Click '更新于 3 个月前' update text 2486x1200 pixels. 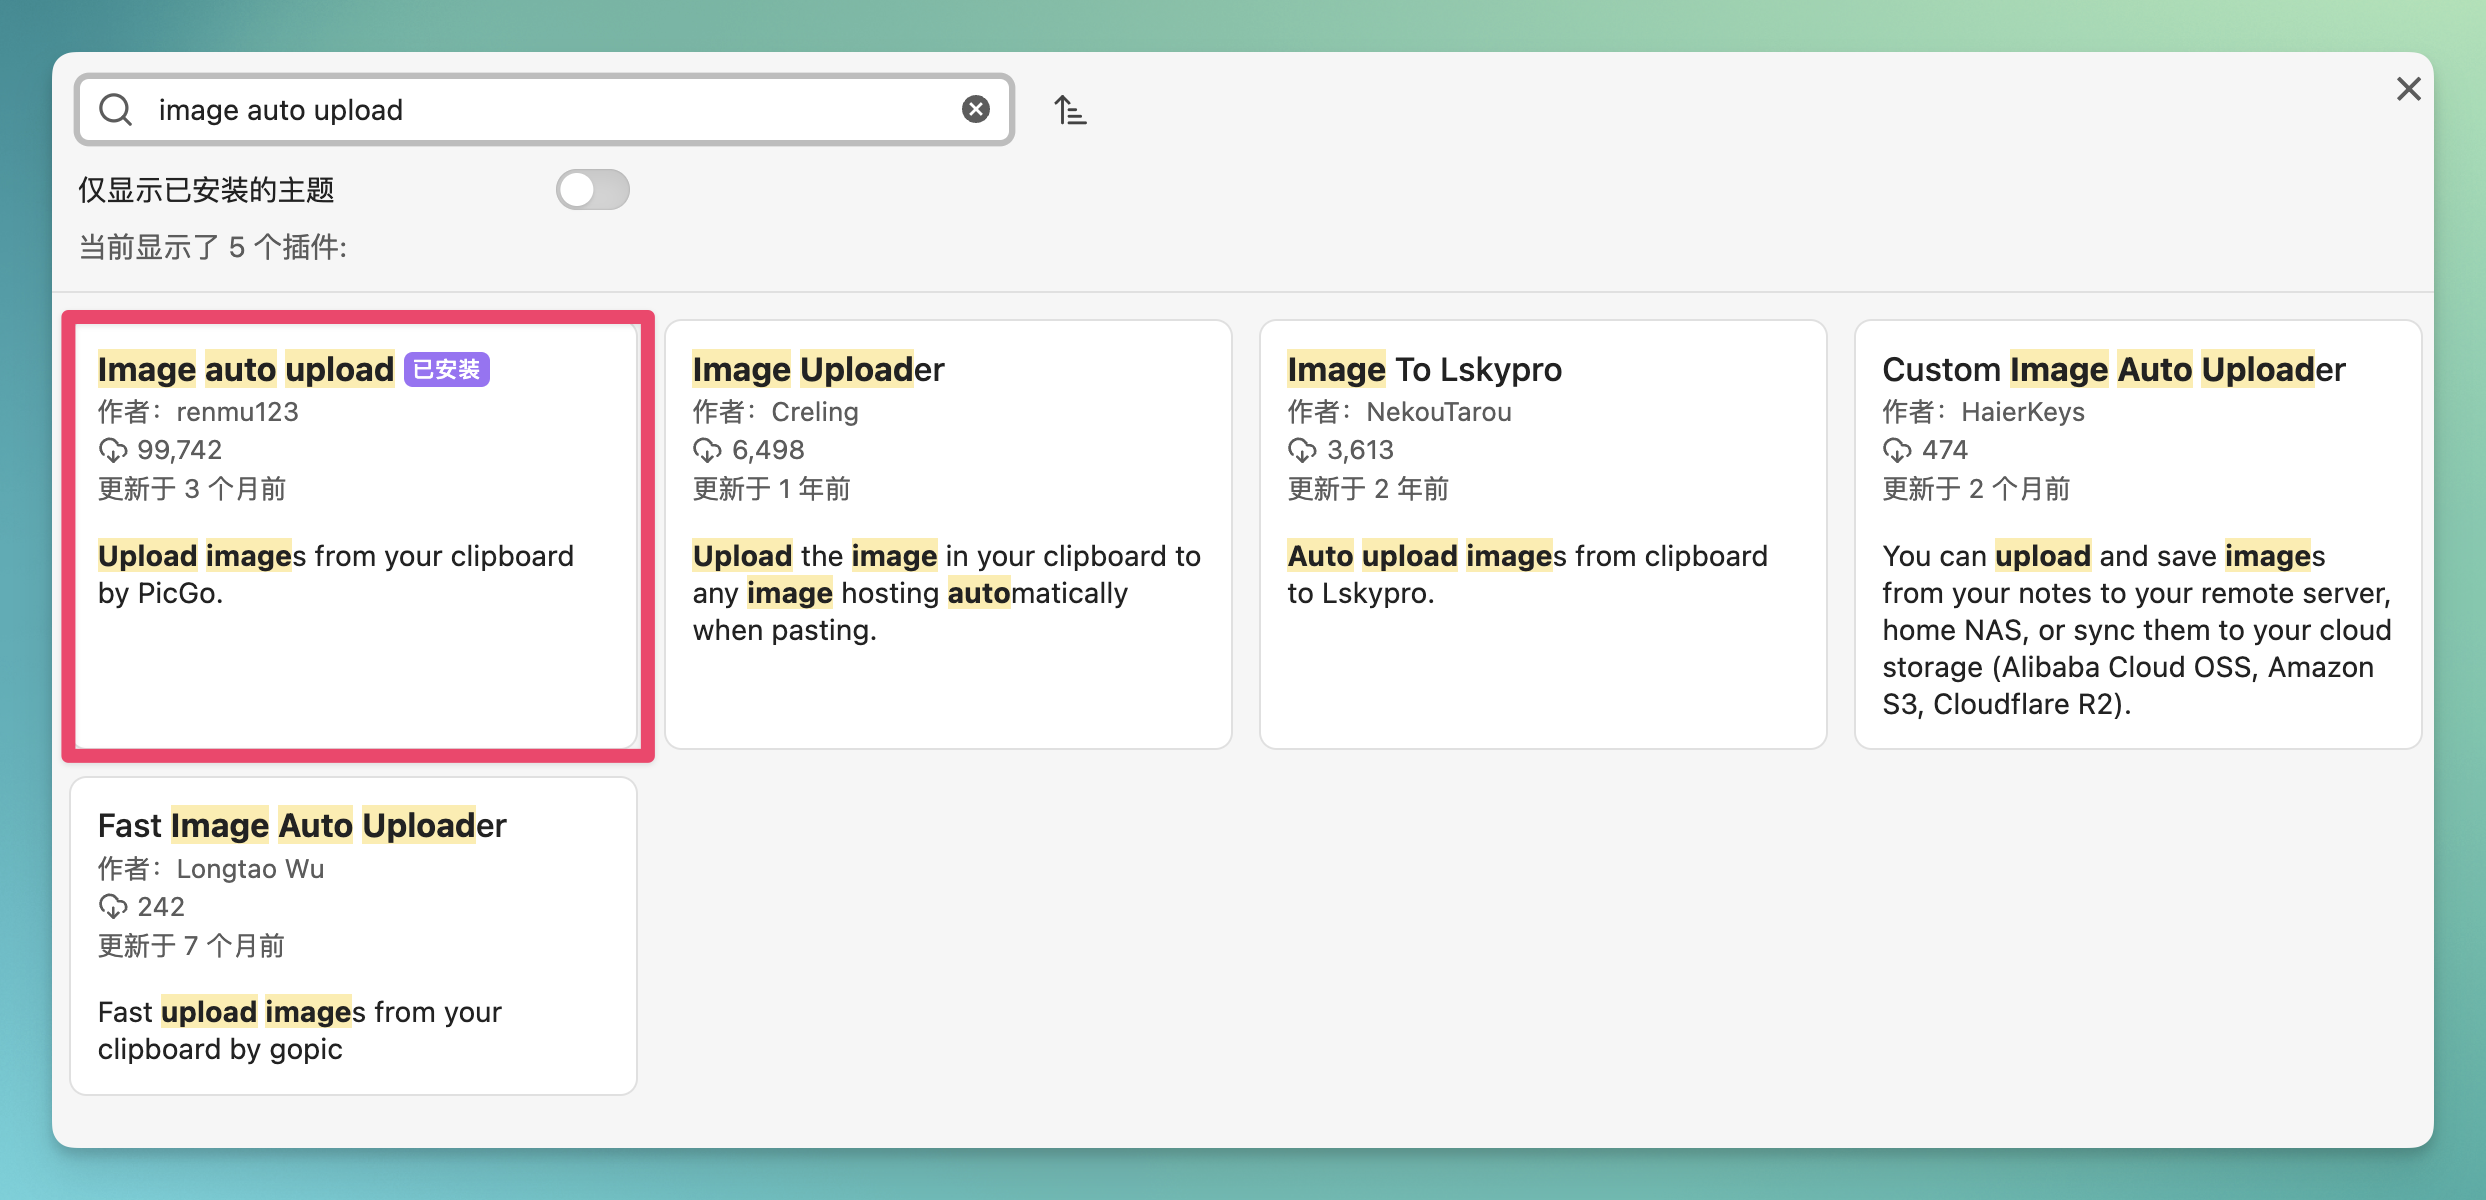tap(192, 489)
